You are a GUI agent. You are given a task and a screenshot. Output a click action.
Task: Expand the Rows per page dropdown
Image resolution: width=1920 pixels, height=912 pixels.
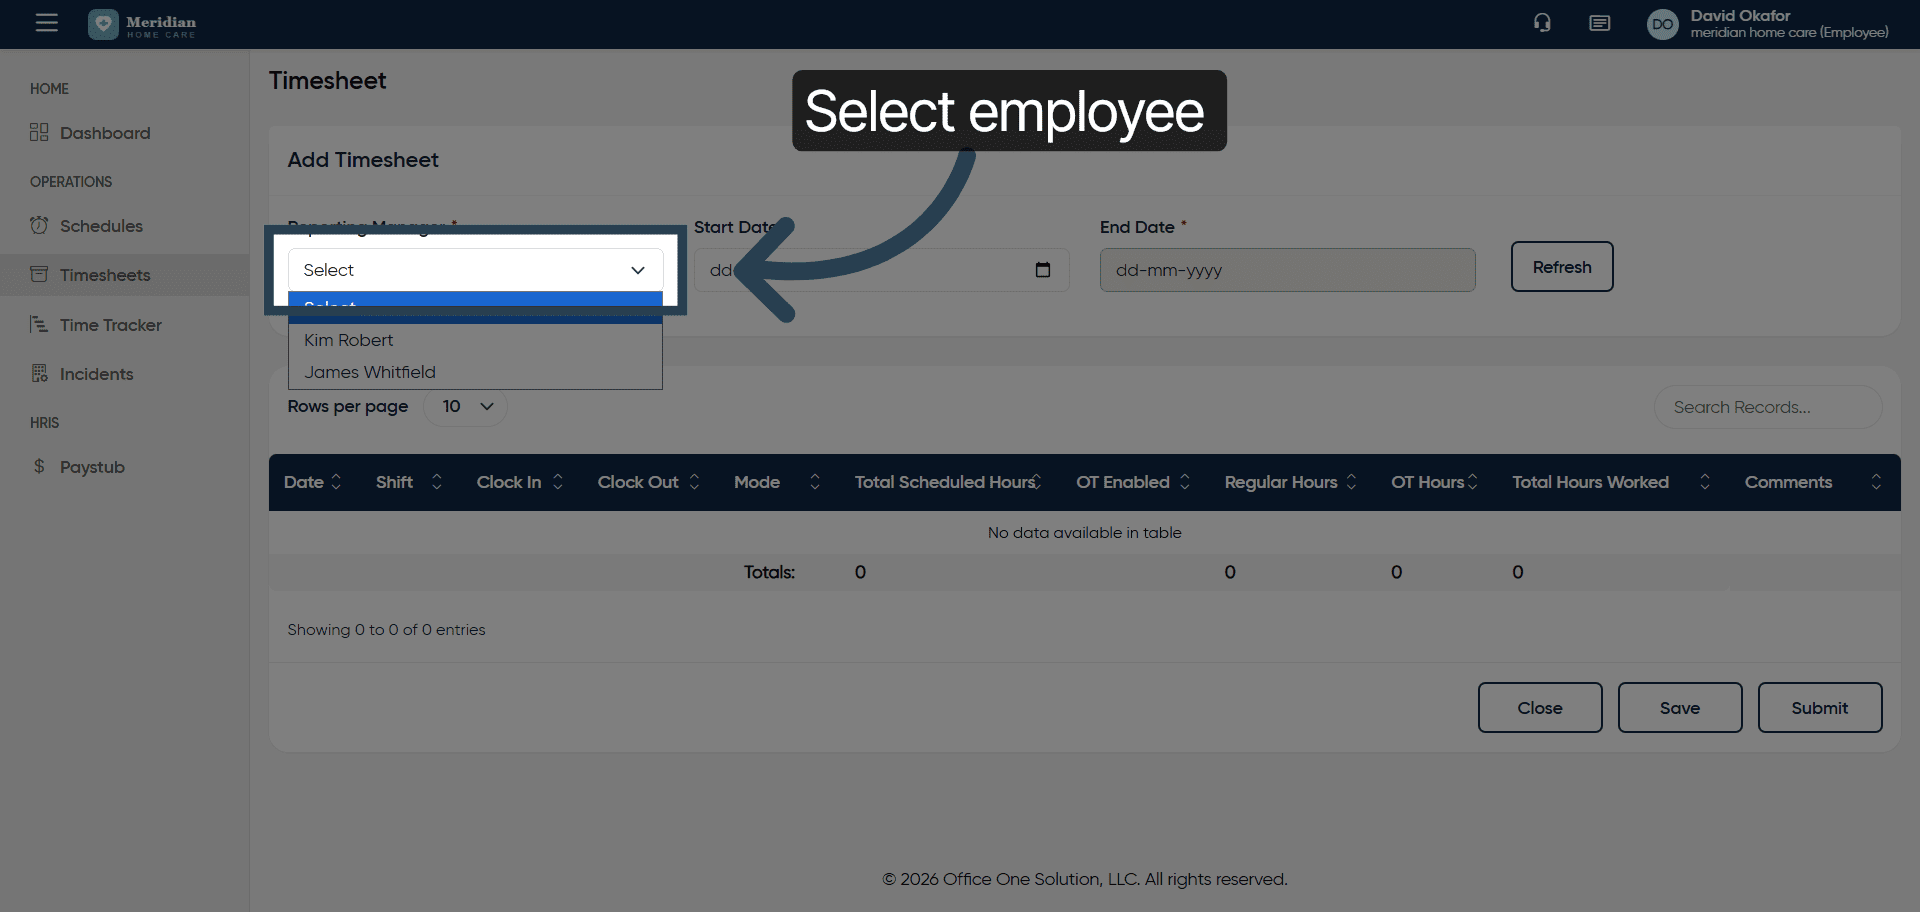point(465,407)
